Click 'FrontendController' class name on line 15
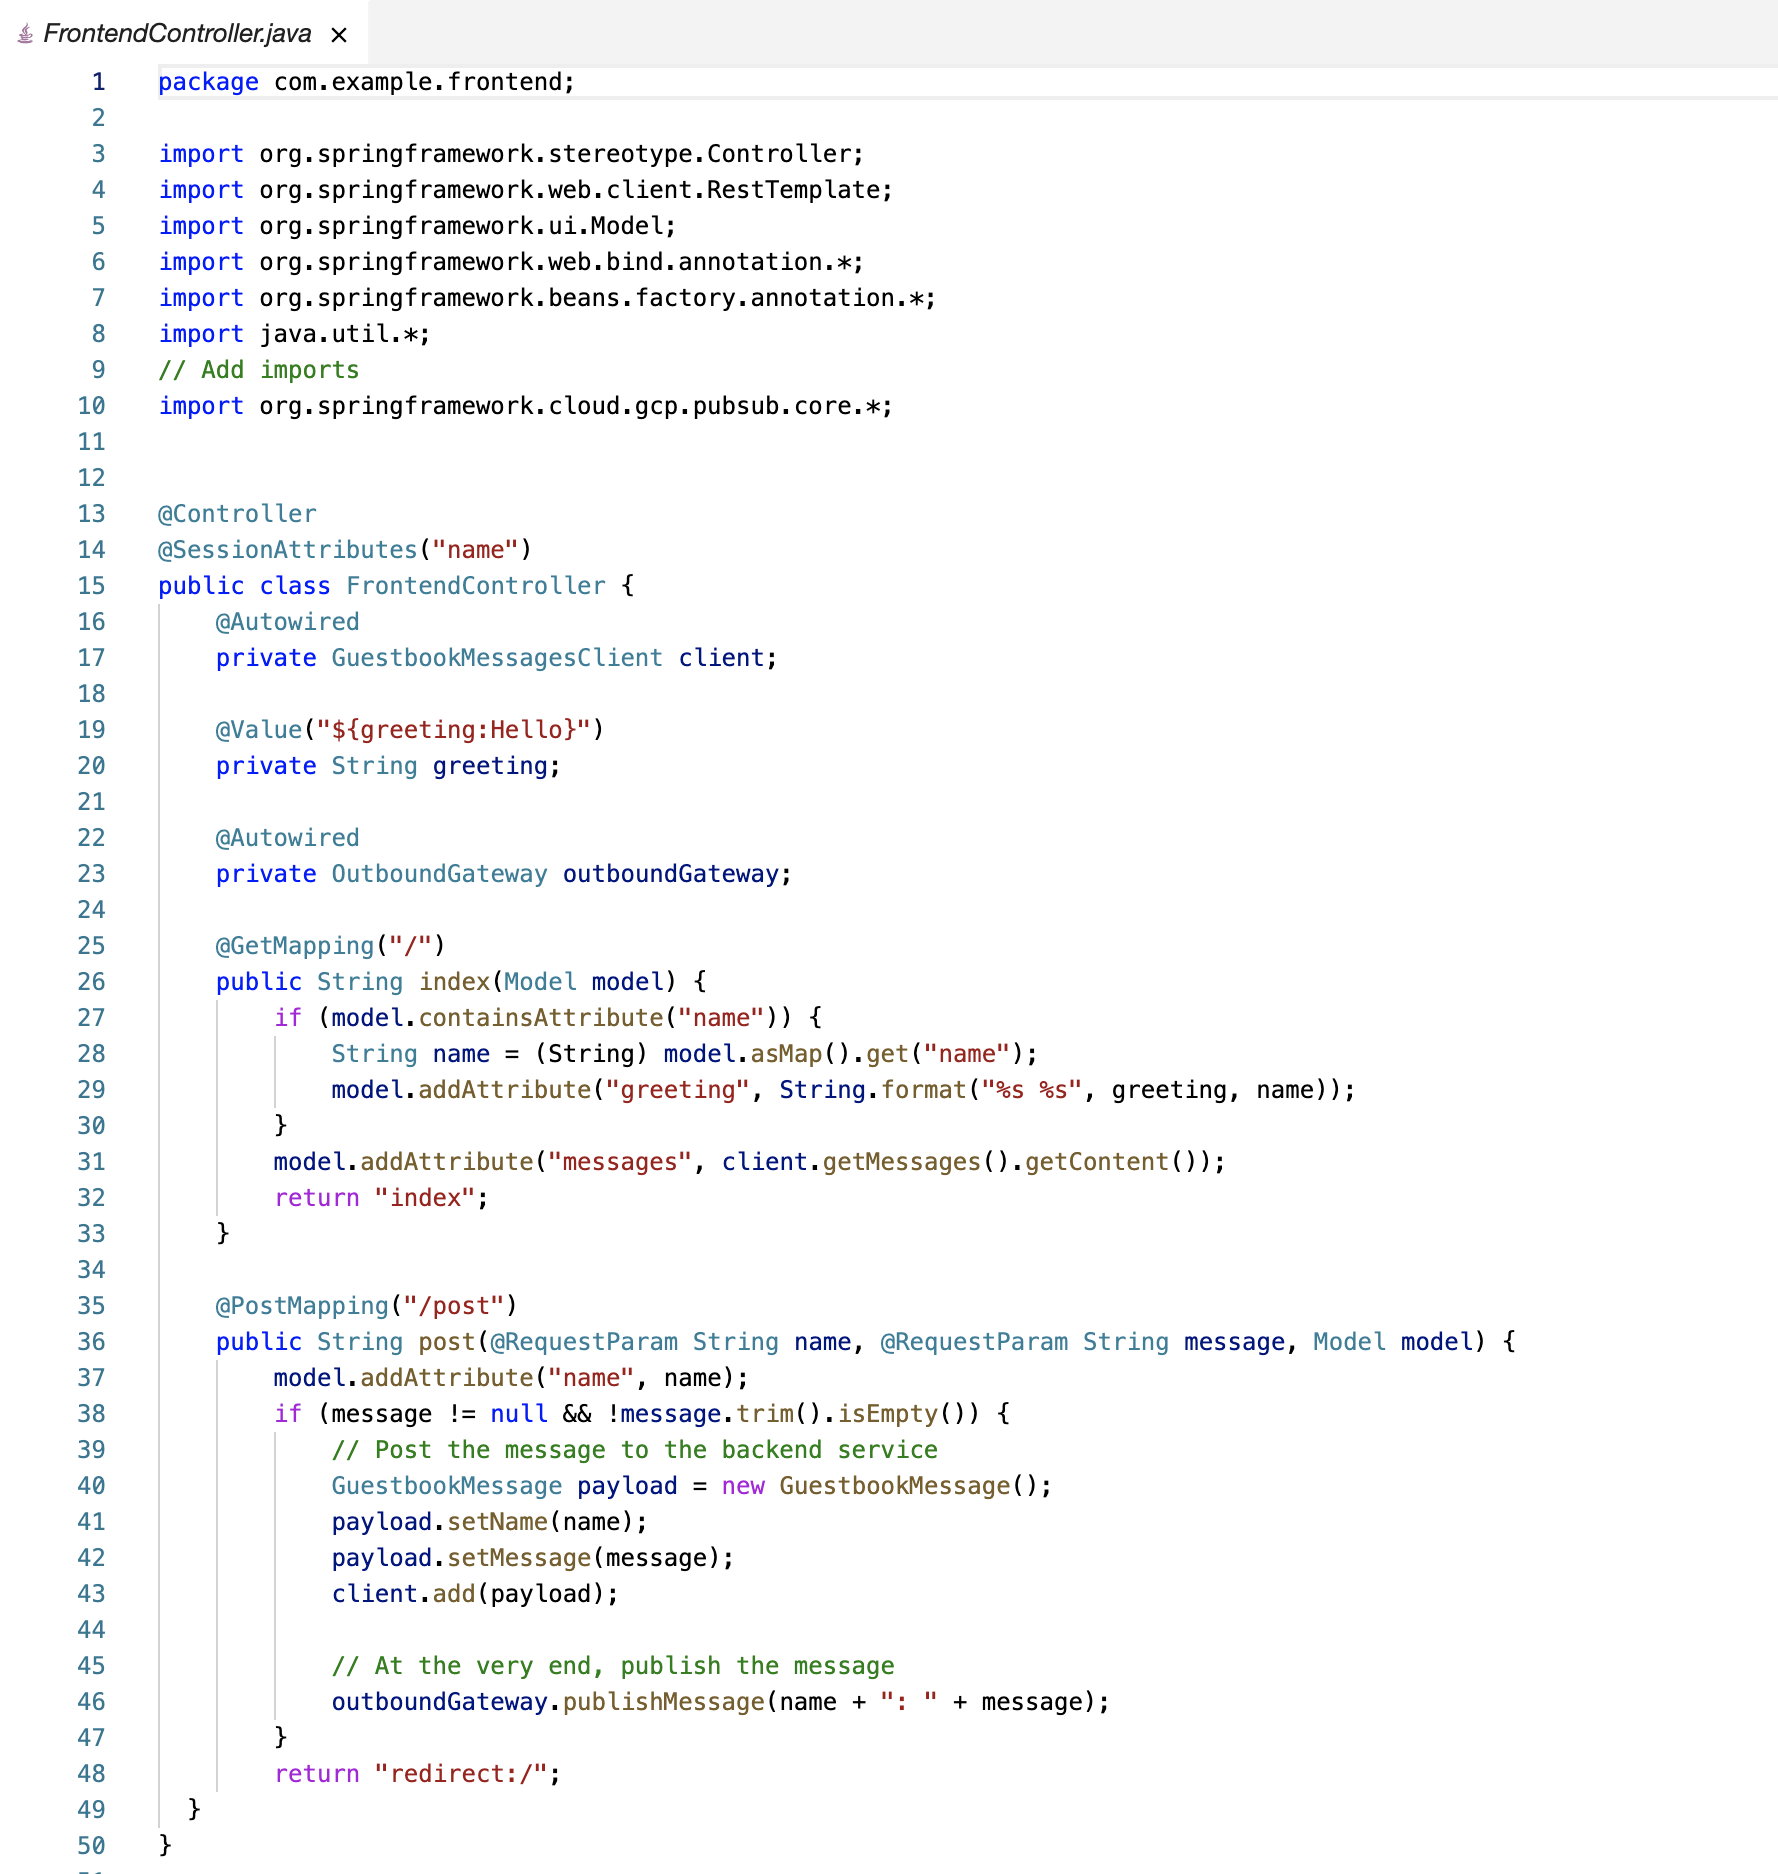1778x1874 pixels. [x=476, y=586]
